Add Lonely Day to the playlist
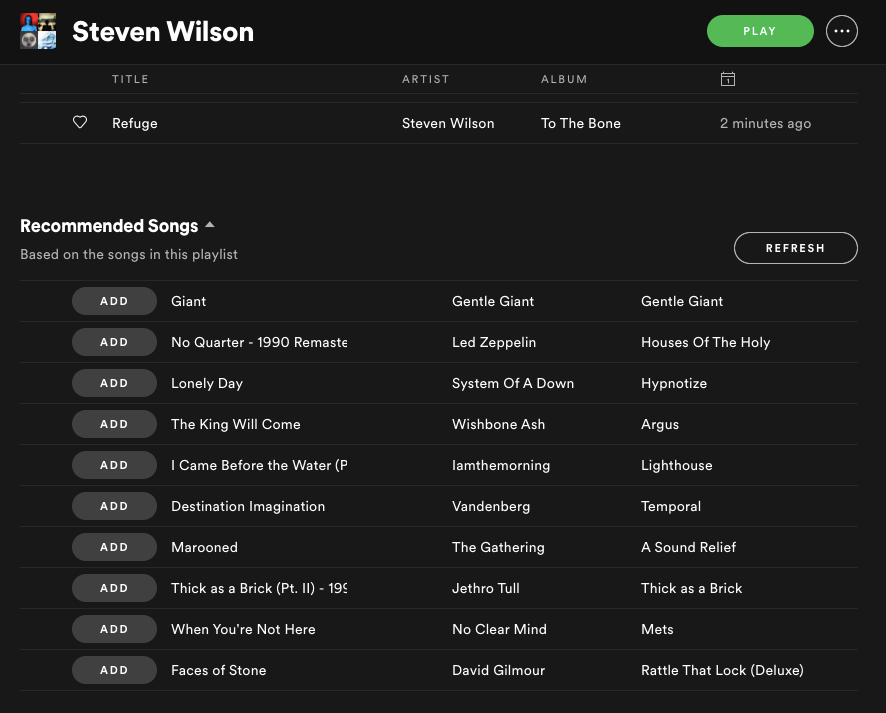 (114, 383)
